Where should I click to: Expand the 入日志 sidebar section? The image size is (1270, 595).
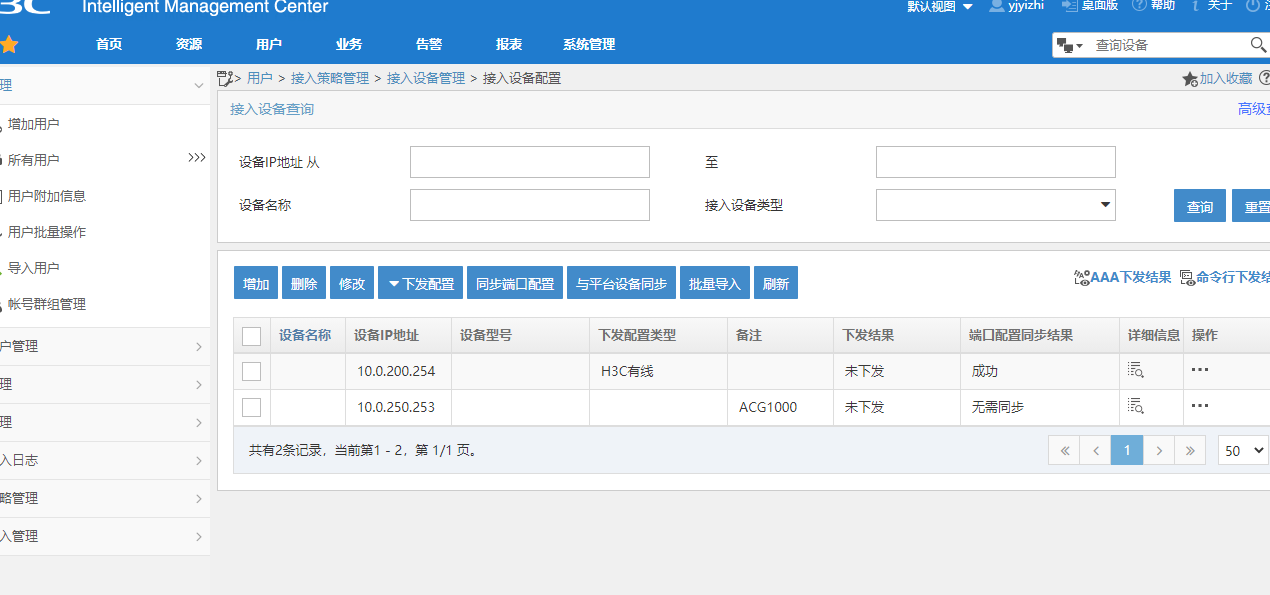click(105, 460)
